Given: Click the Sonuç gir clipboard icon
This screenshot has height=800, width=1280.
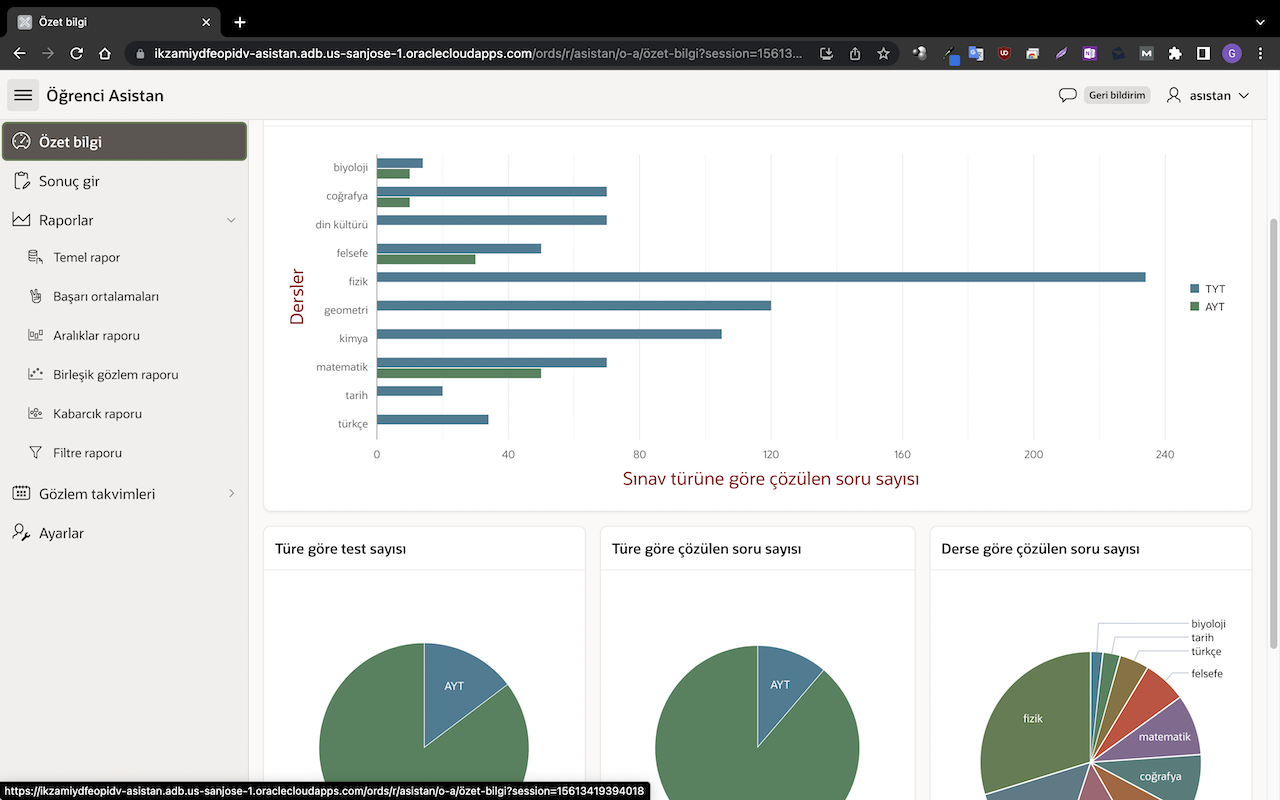Looking at the screenshot, I should [x=21, y=181].
